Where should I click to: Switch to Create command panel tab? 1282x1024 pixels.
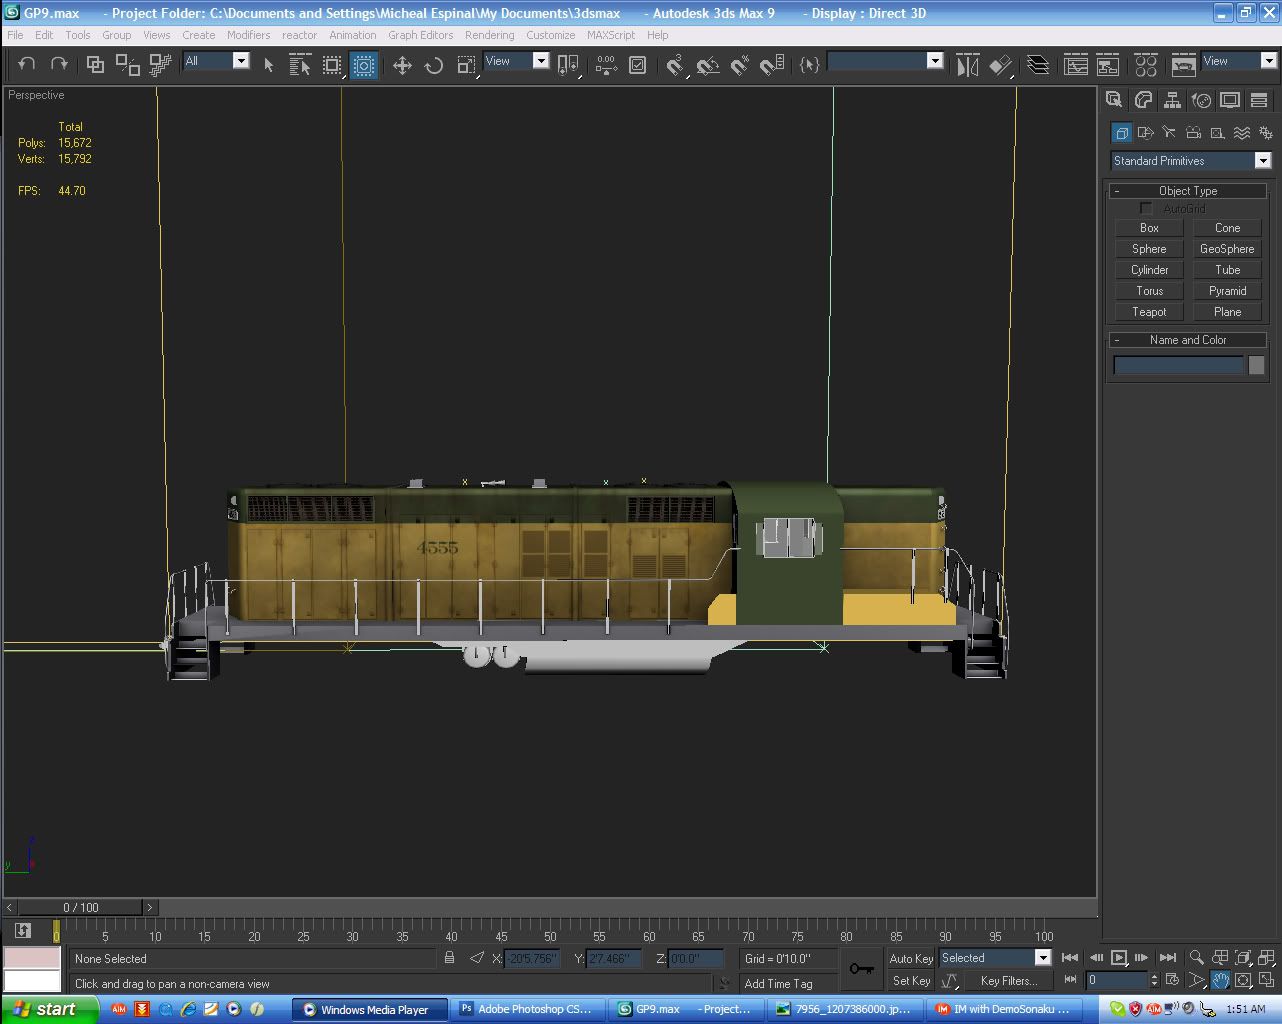[x=1114, y=100]
